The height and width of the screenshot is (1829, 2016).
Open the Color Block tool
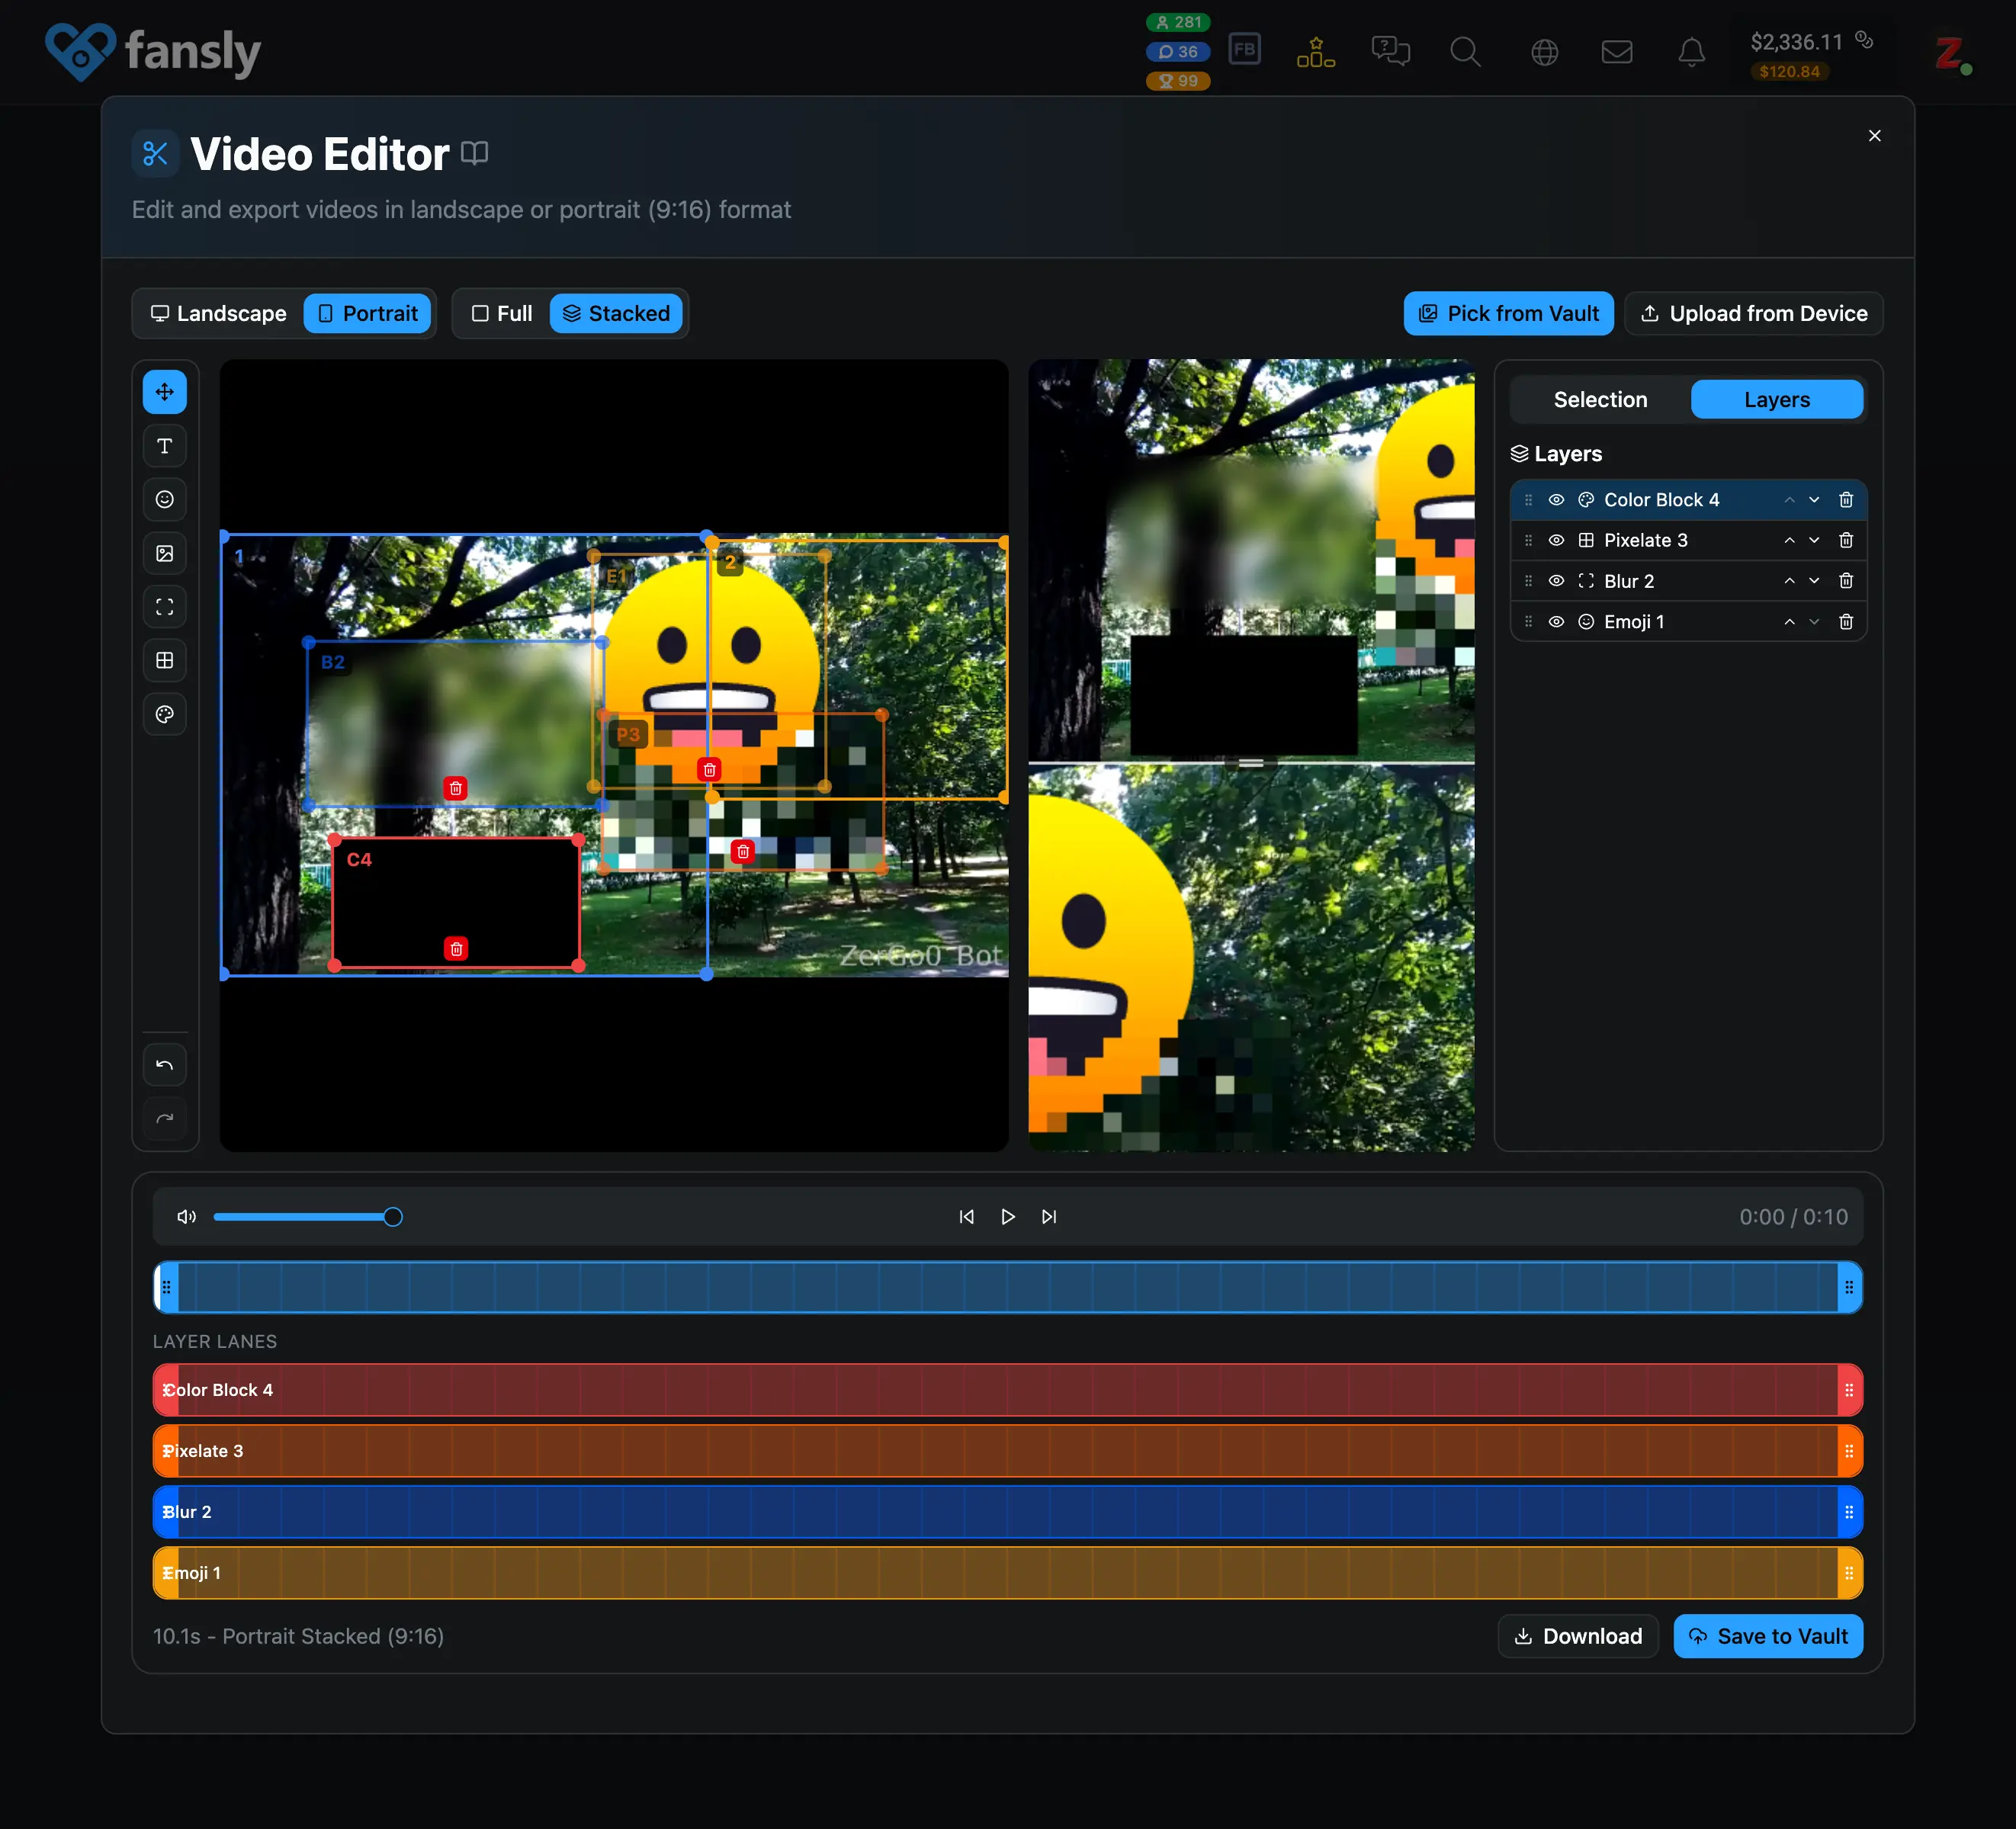point(164,714)
